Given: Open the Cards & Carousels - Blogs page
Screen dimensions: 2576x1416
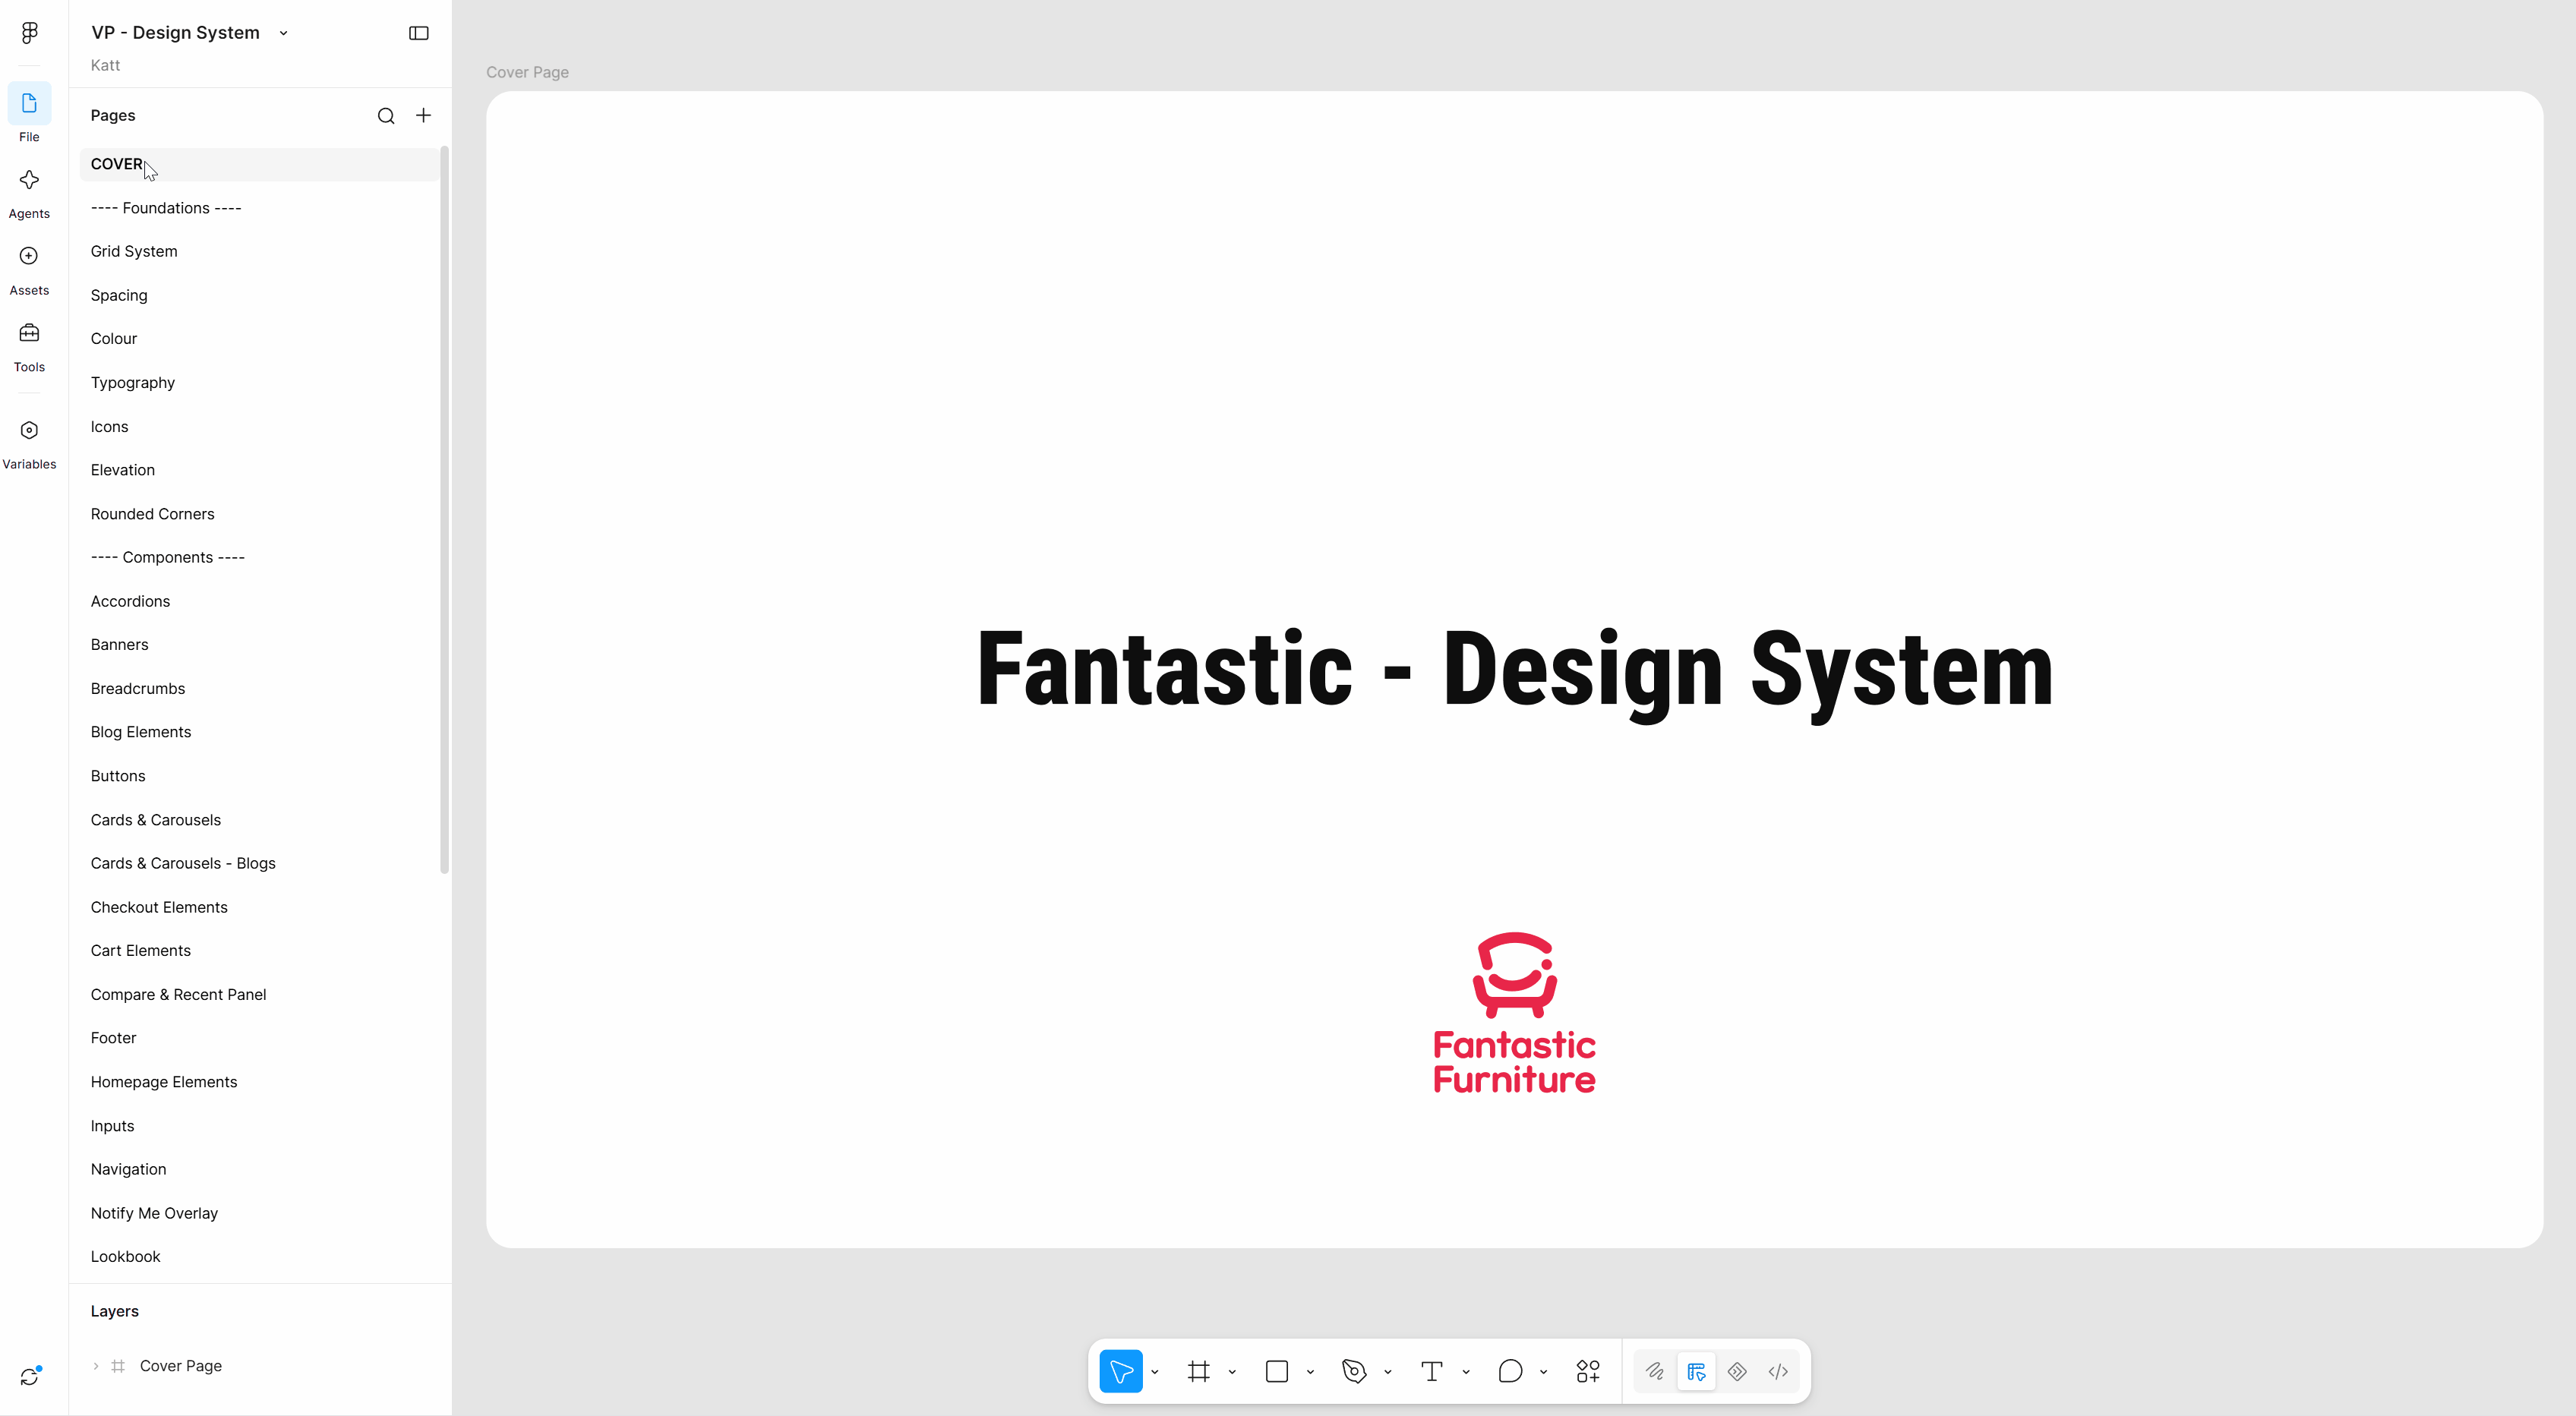Looking at the screenshot, I should [259, 863].
